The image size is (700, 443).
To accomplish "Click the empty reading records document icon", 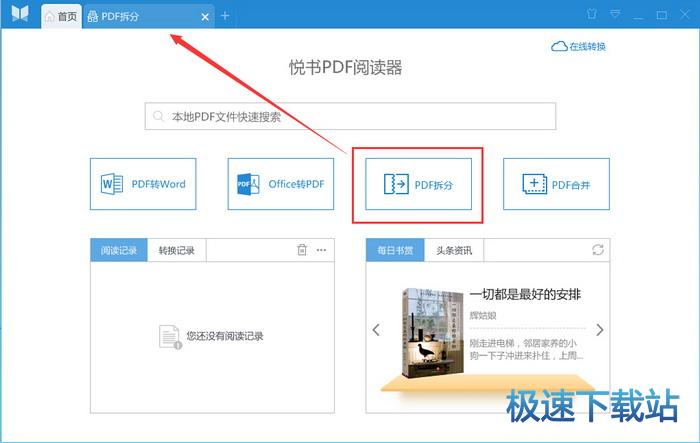I will click(x=170, y=337).
